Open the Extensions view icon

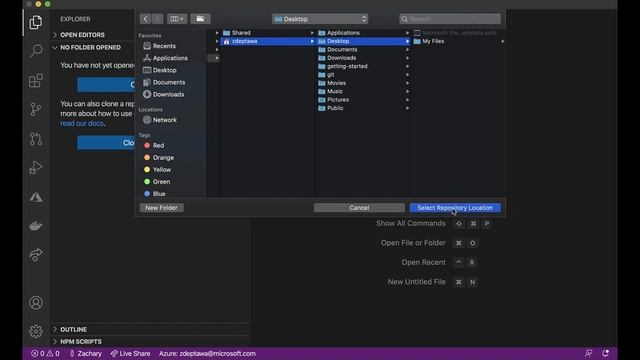(36, 80)
